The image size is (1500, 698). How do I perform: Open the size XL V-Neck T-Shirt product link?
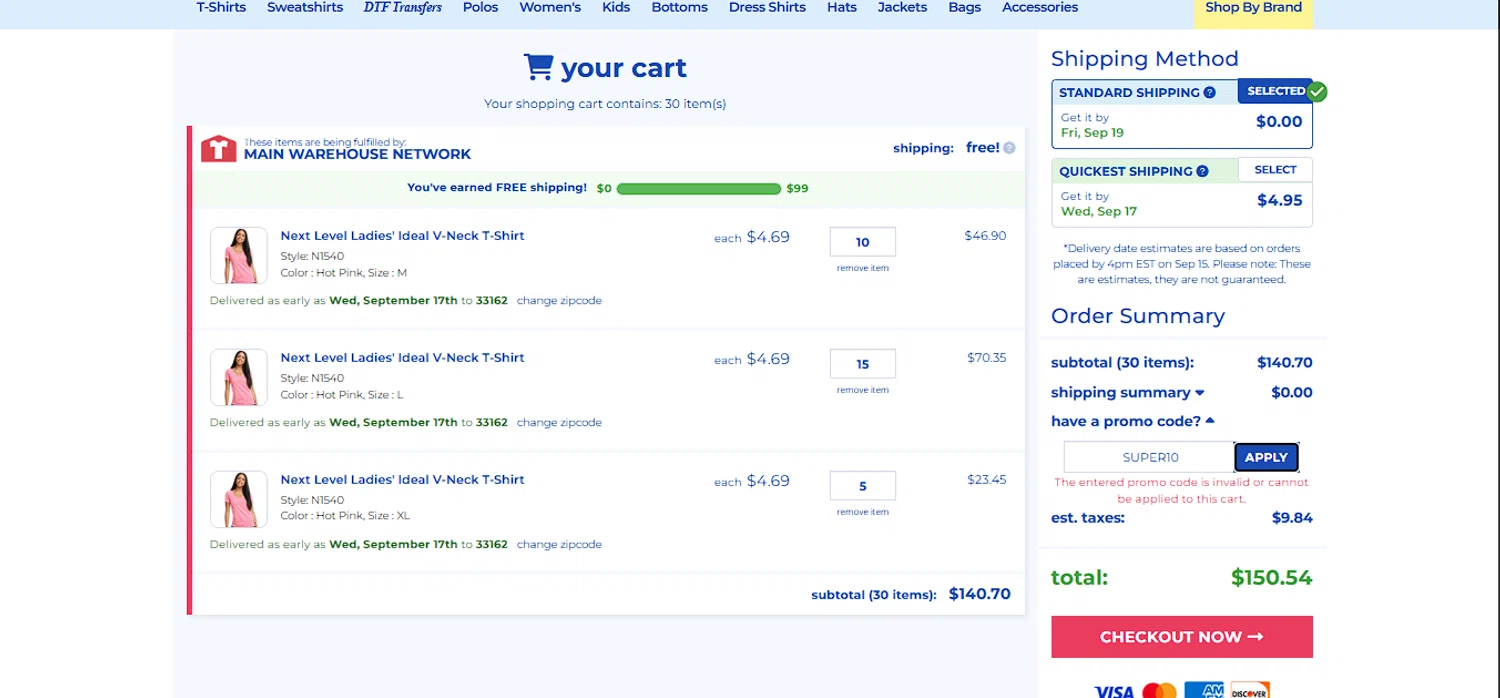402,480
